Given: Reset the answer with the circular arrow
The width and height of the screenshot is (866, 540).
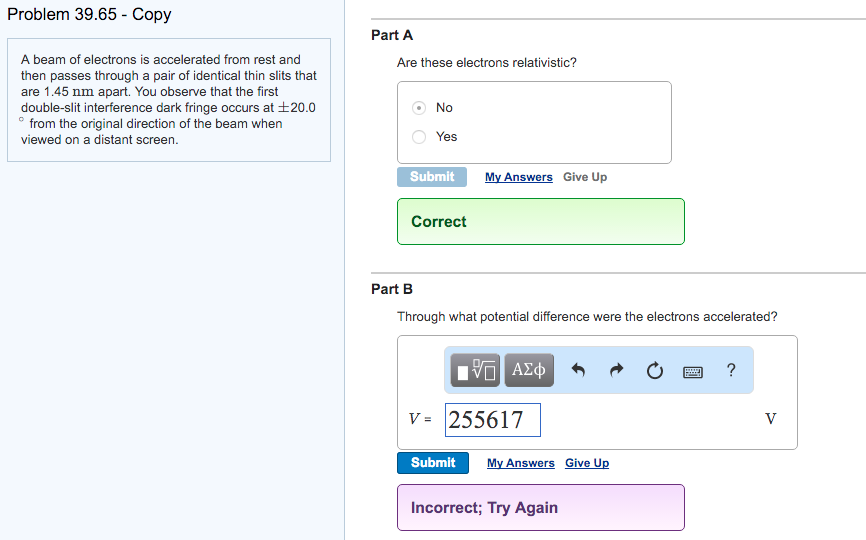Looking at the screenshot, I should (x=654, y=371).
